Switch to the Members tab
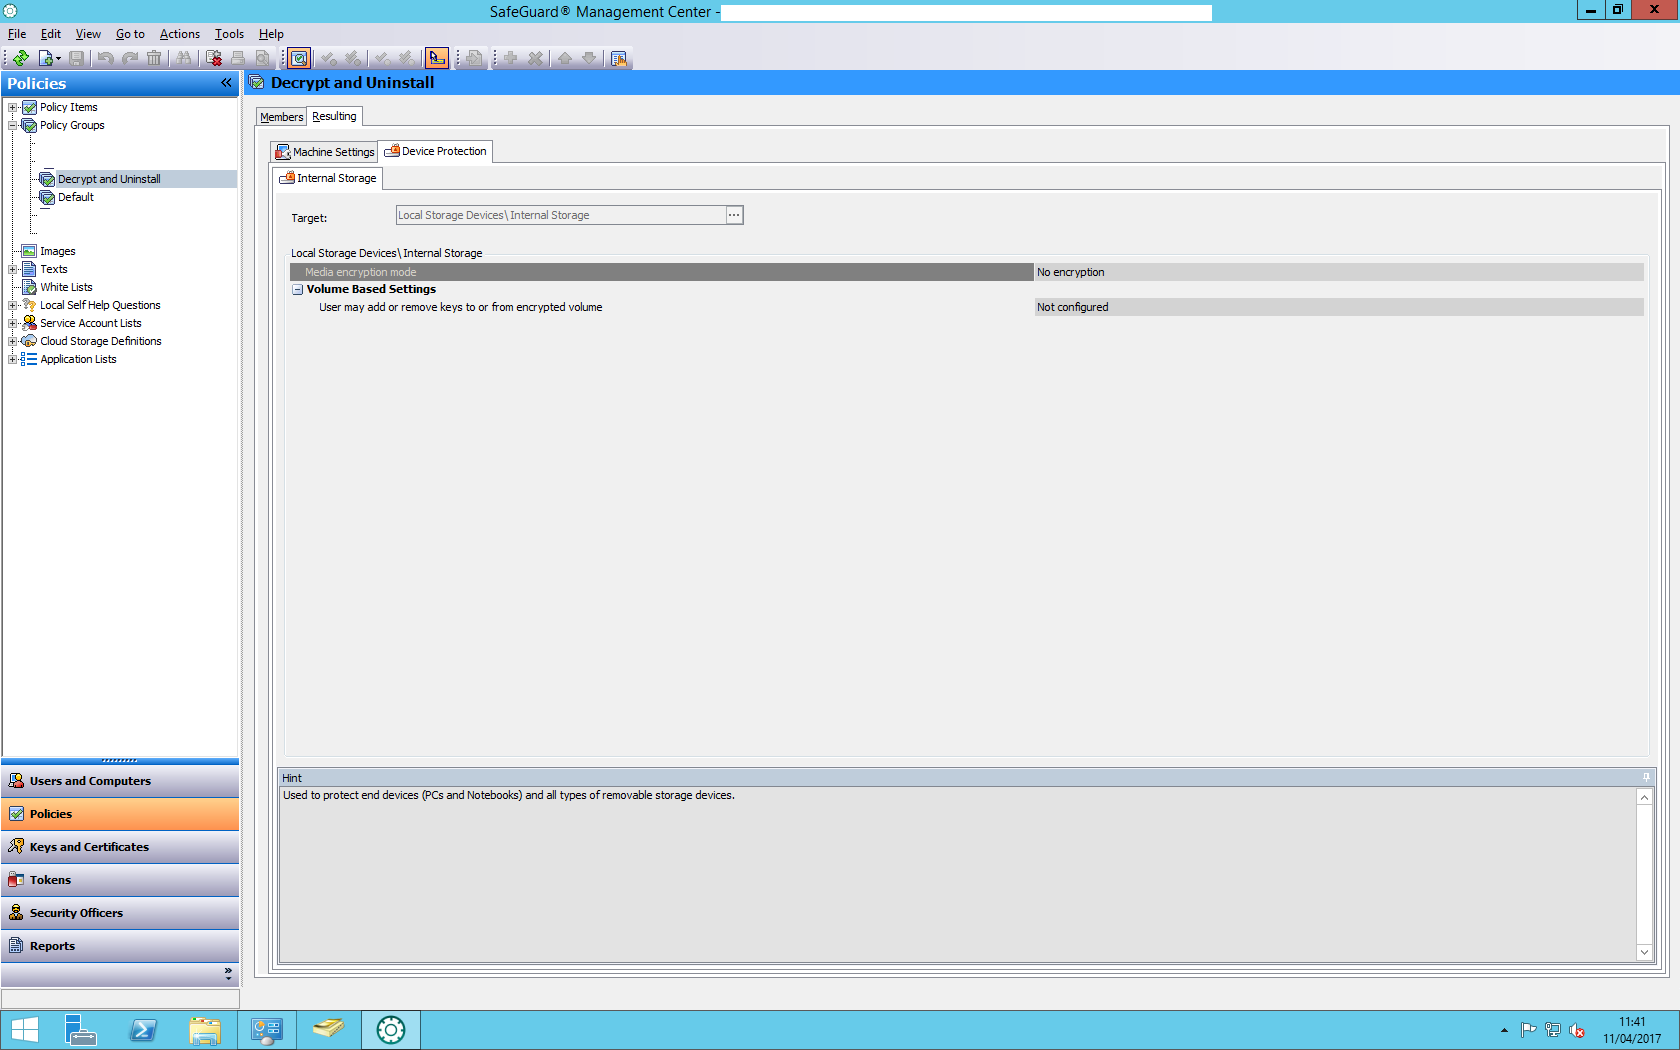This screenshot has width=1680, height=1050. coord(281,117)
